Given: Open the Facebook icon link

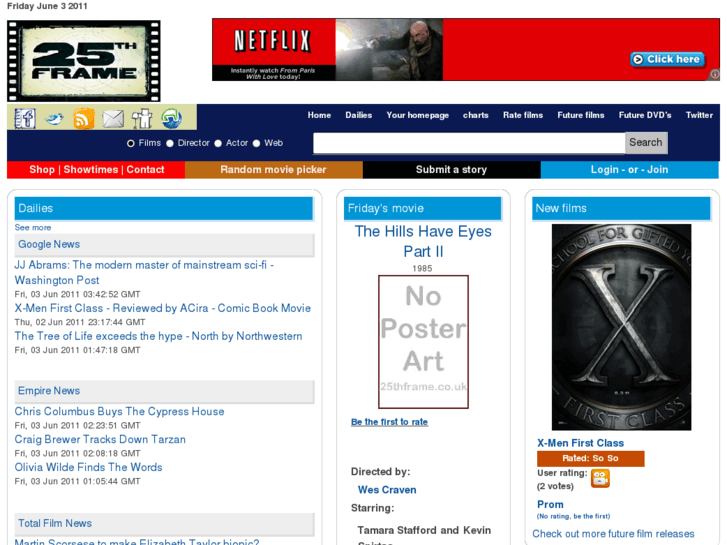Looking at the screenshot, I should (25, 118).
